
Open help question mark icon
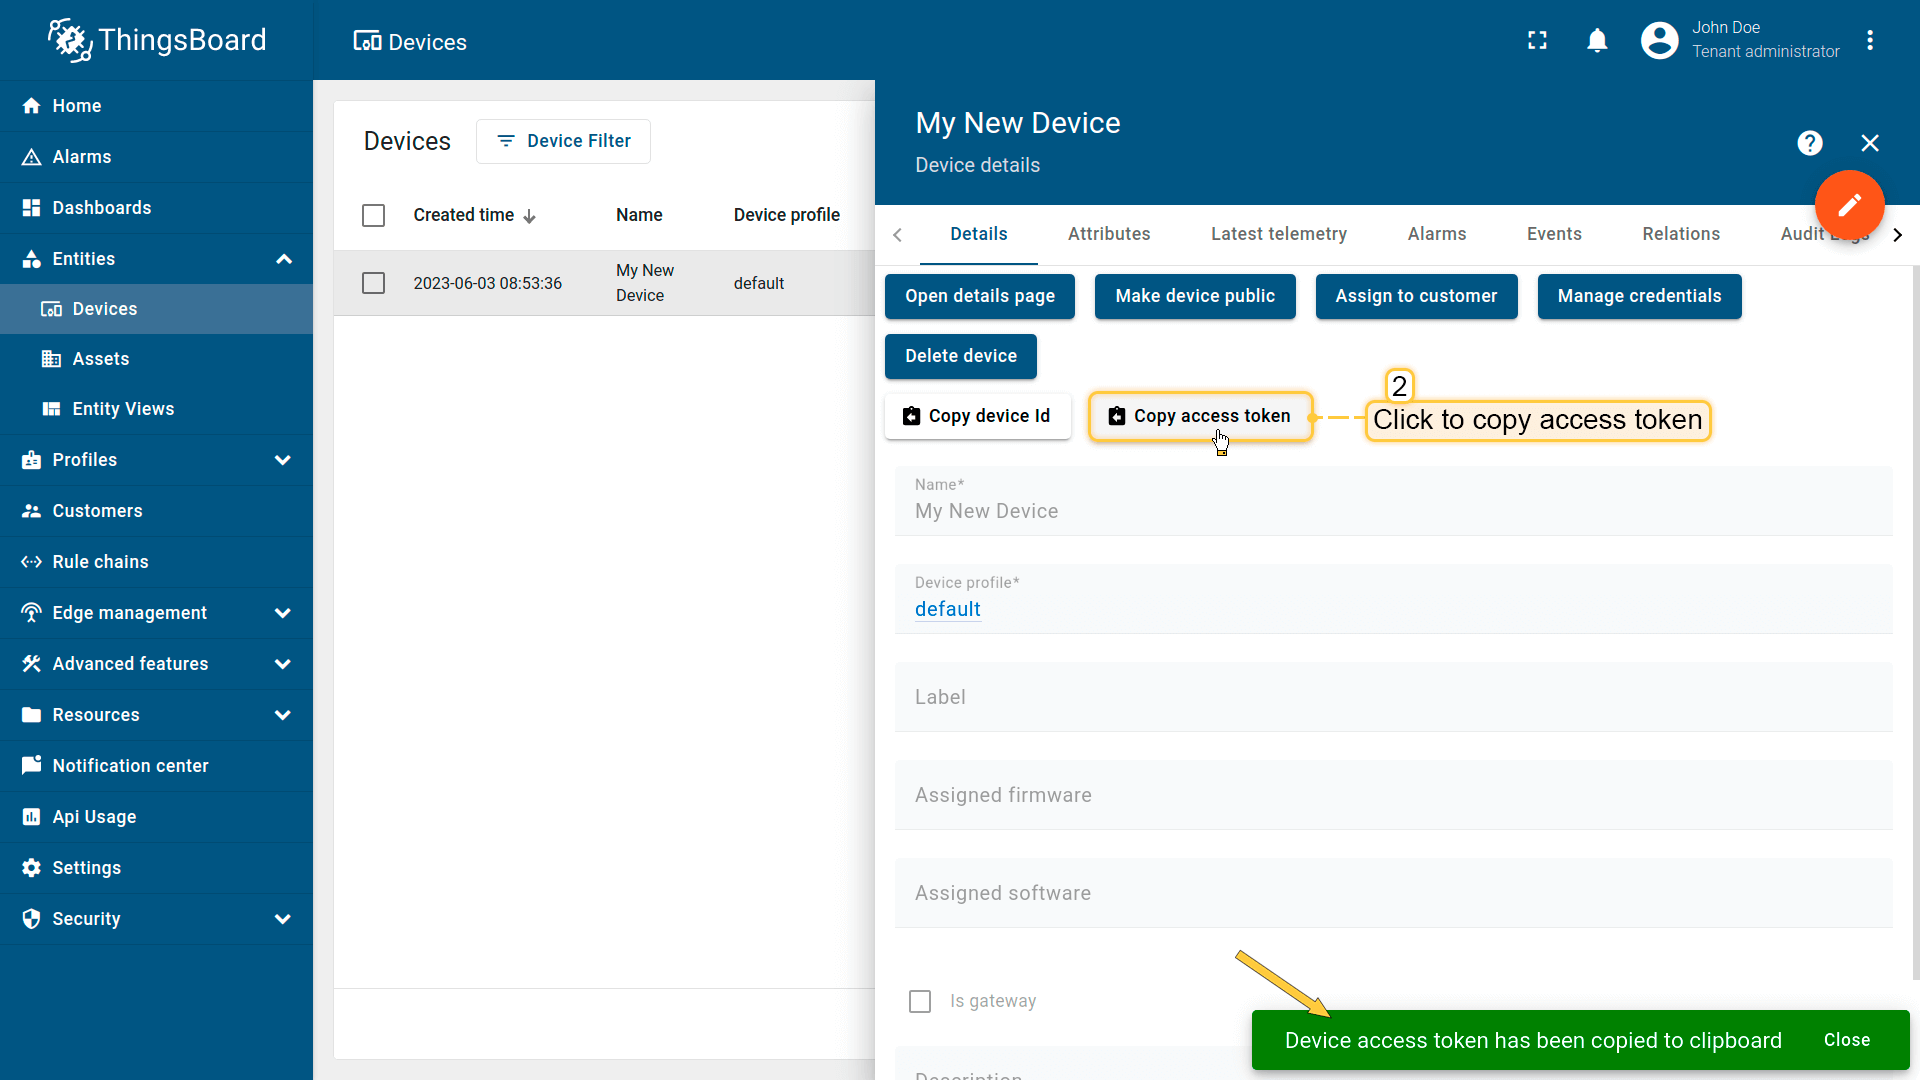coord(1809,143)
